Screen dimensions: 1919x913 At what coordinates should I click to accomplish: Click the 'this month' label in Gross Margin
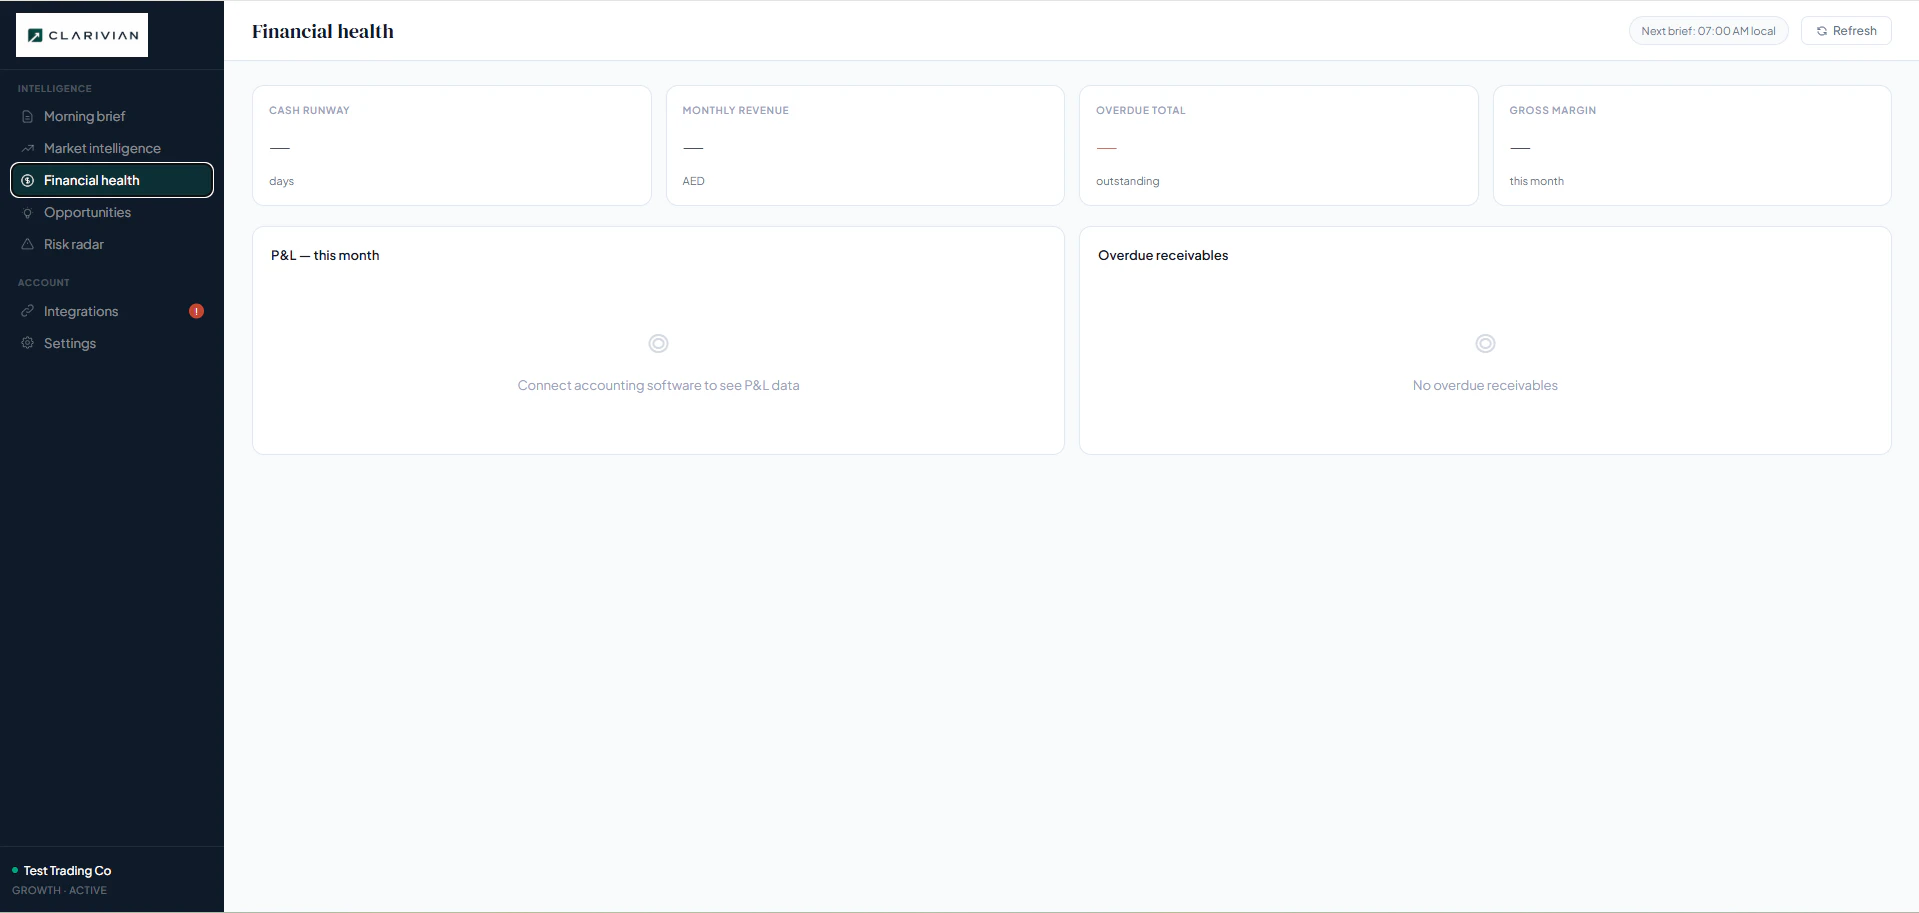click(1536, 182)
